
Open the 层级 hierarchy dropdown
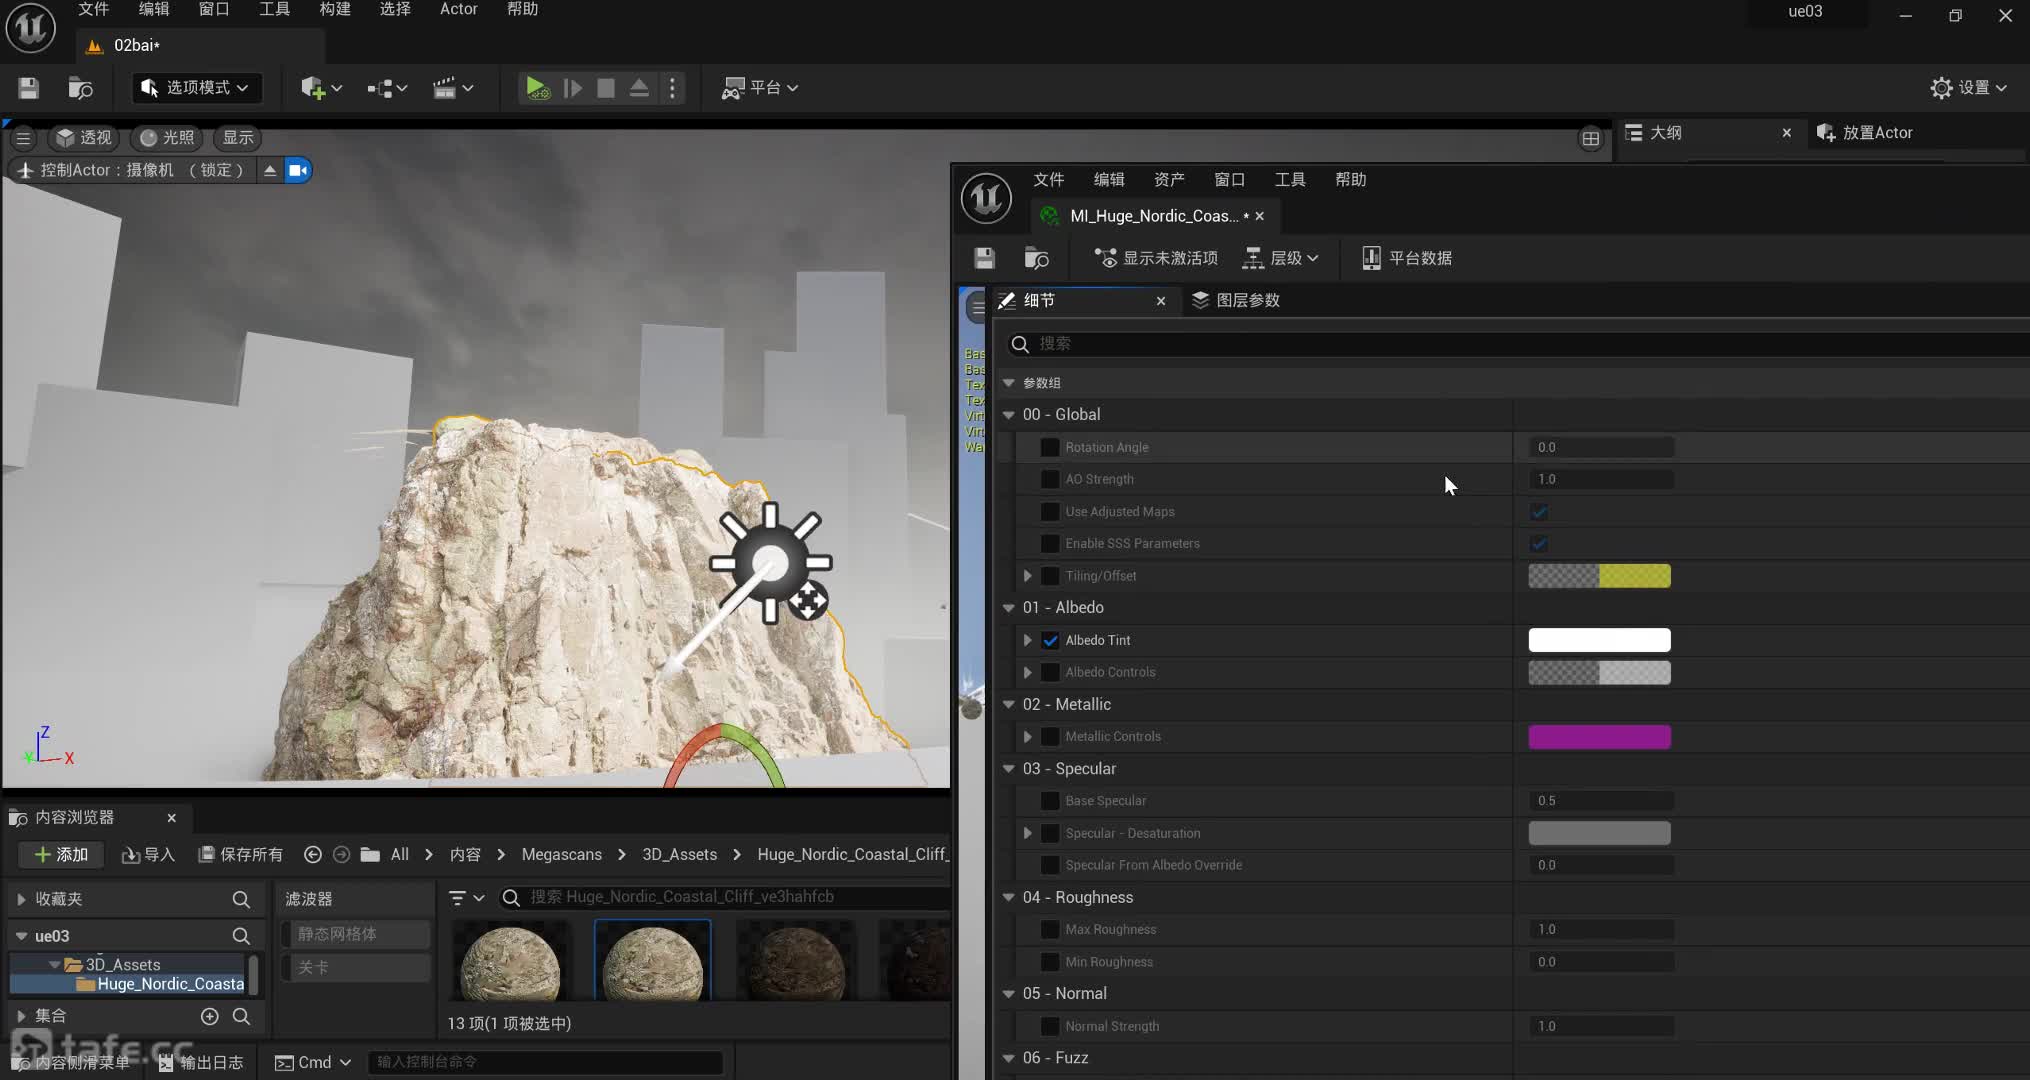pyautogui.click(x=1280, y=258)
